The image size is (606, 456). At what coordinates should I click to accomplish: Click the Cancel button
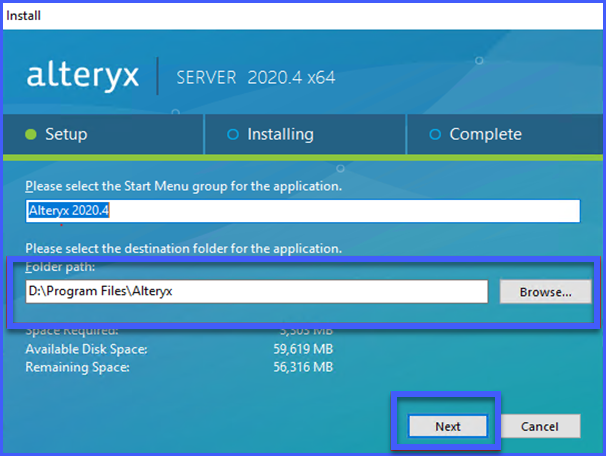[x=540, y=426]
